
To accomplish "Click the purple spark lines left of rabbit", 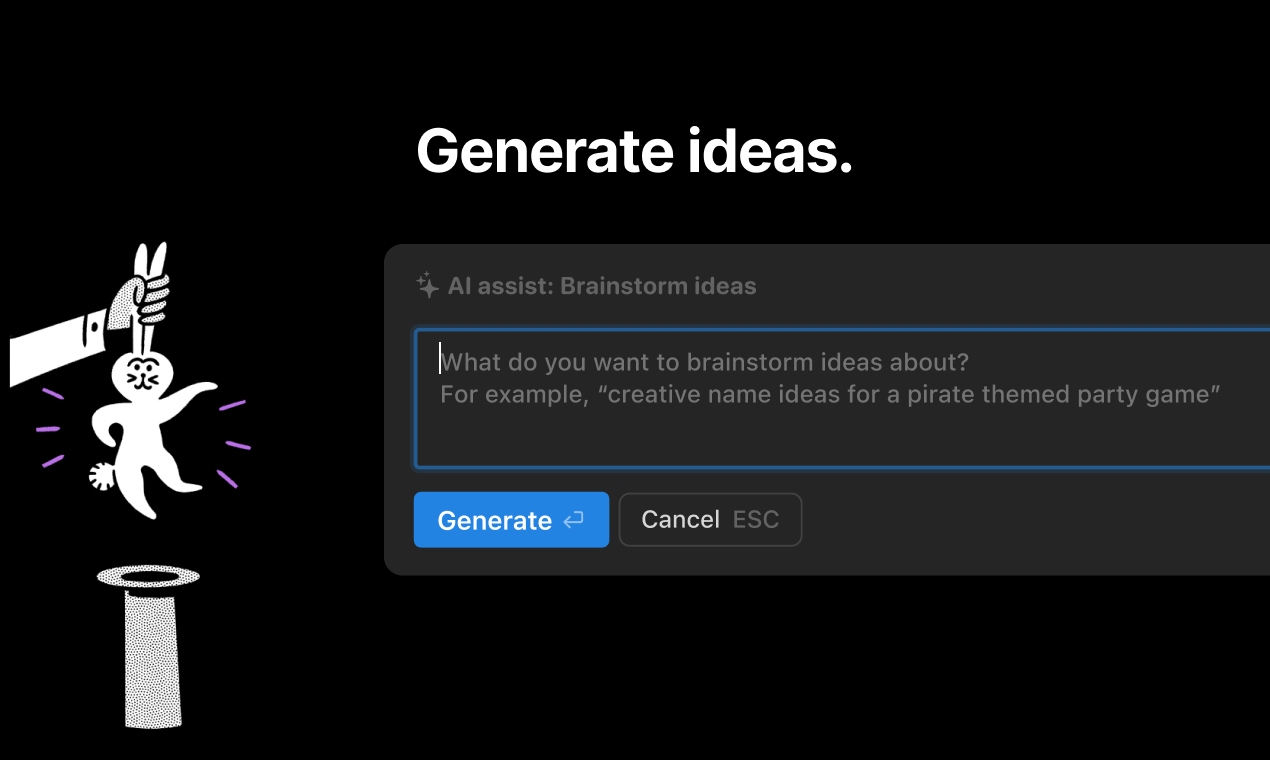I will [x=50, y=428].
